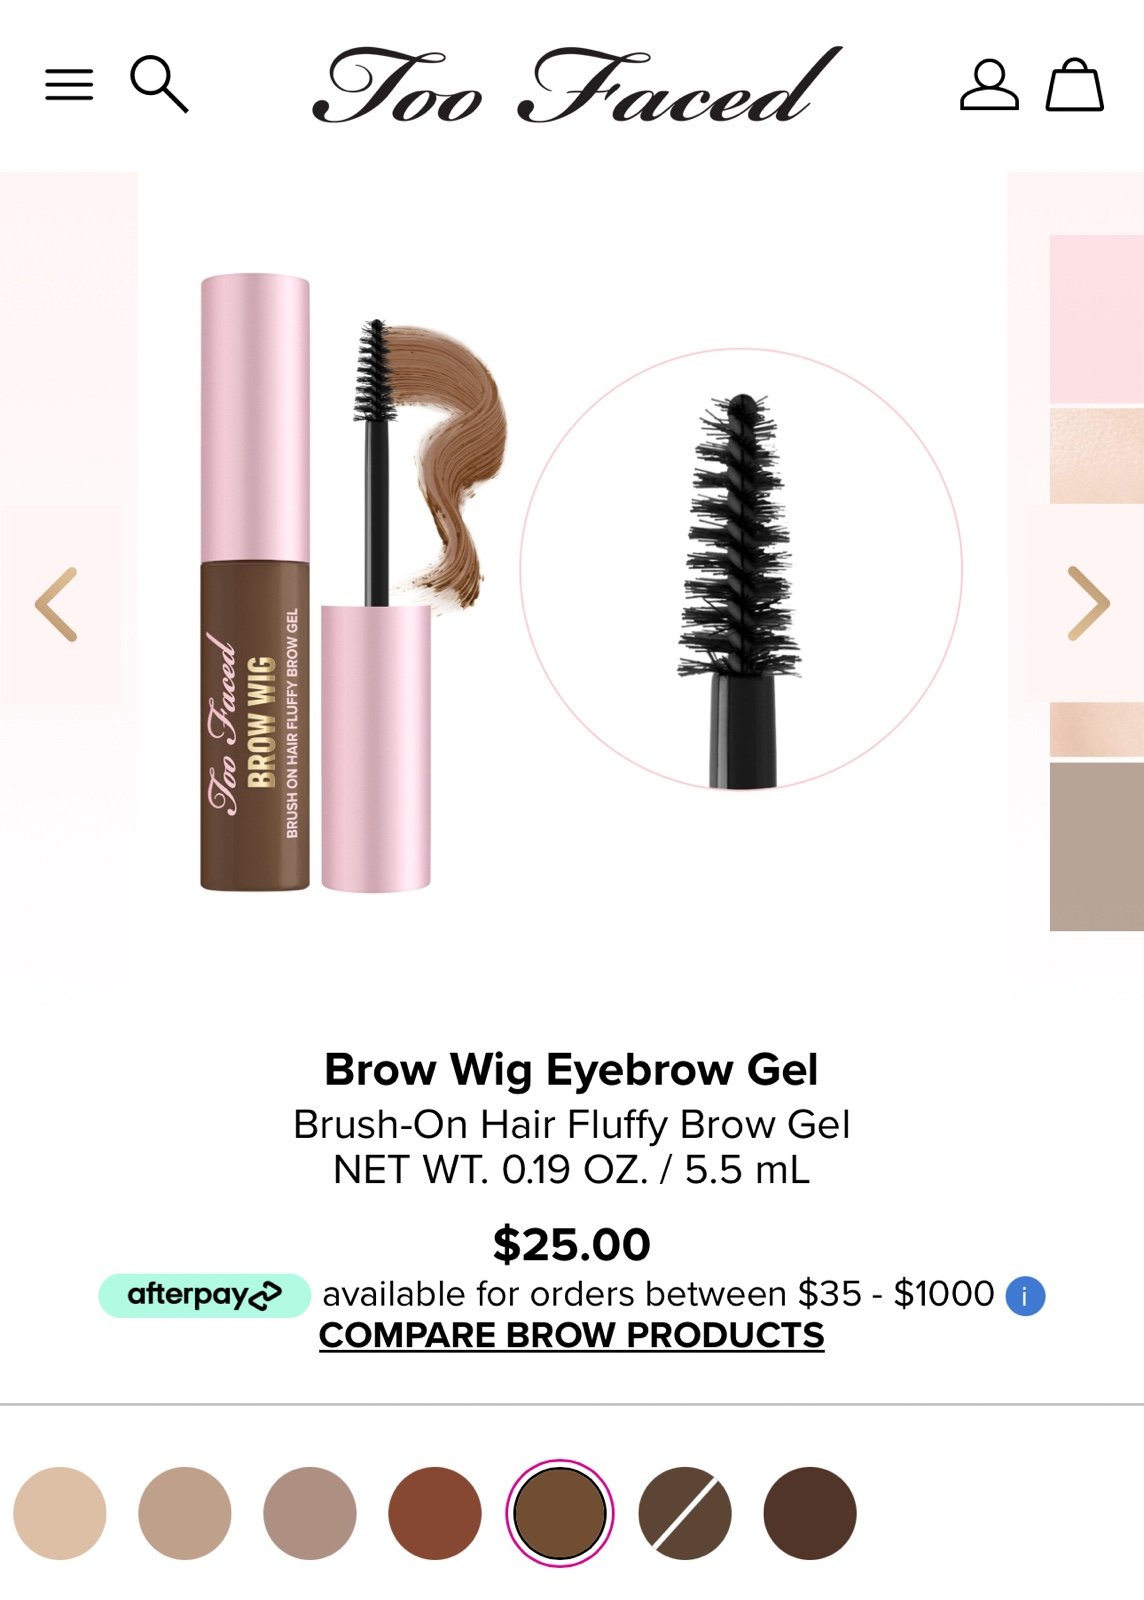Open the hamburger navigation menu
The height and width of the screenshot is (1600, 1144).
pos(69,85)
